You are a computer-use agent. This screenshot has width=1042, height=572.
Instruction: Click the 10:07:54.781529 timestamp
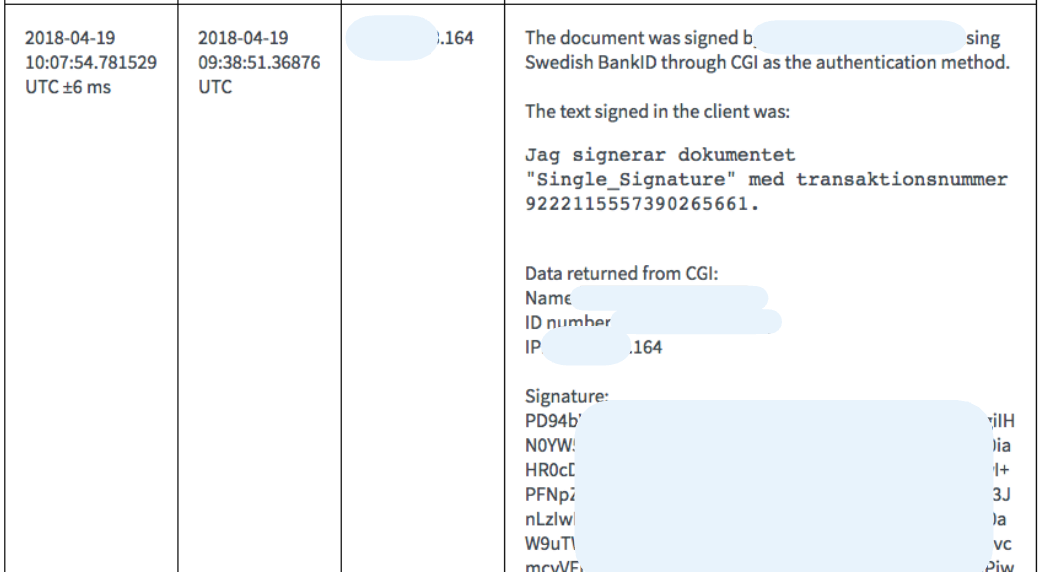click(x=90, y=63)
